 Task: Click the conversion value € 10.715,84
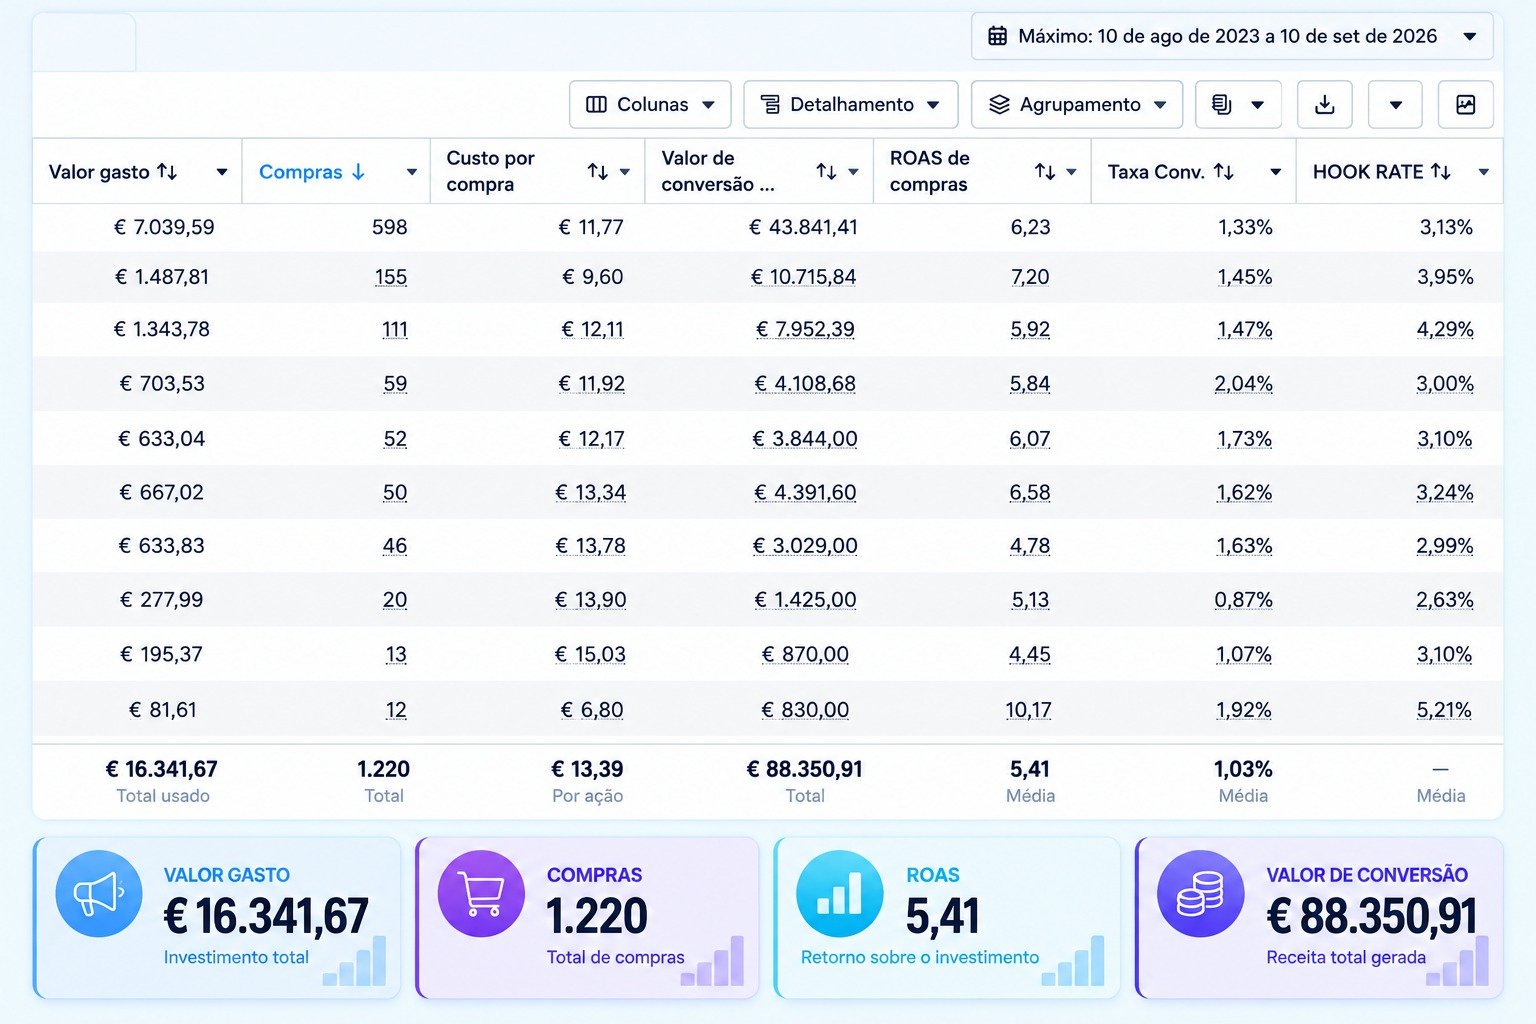[803, 277]
